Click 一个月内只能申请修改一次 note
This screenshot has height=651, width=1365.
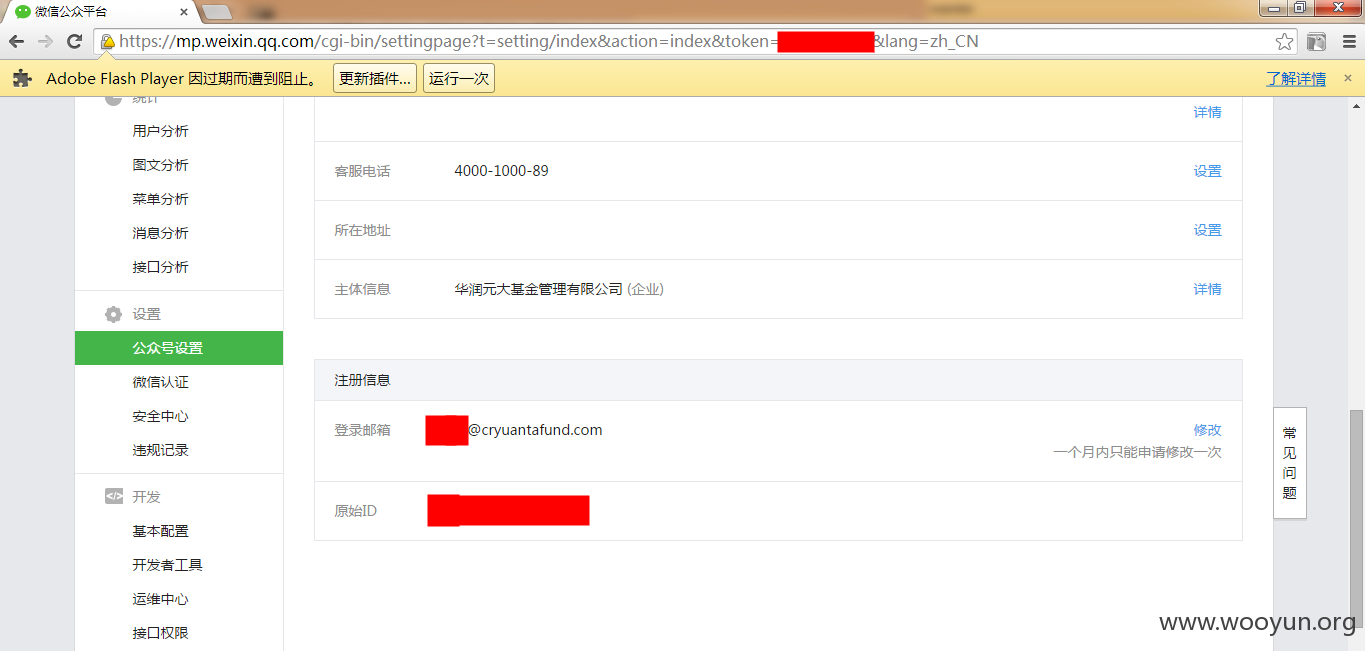point(1137,452)
